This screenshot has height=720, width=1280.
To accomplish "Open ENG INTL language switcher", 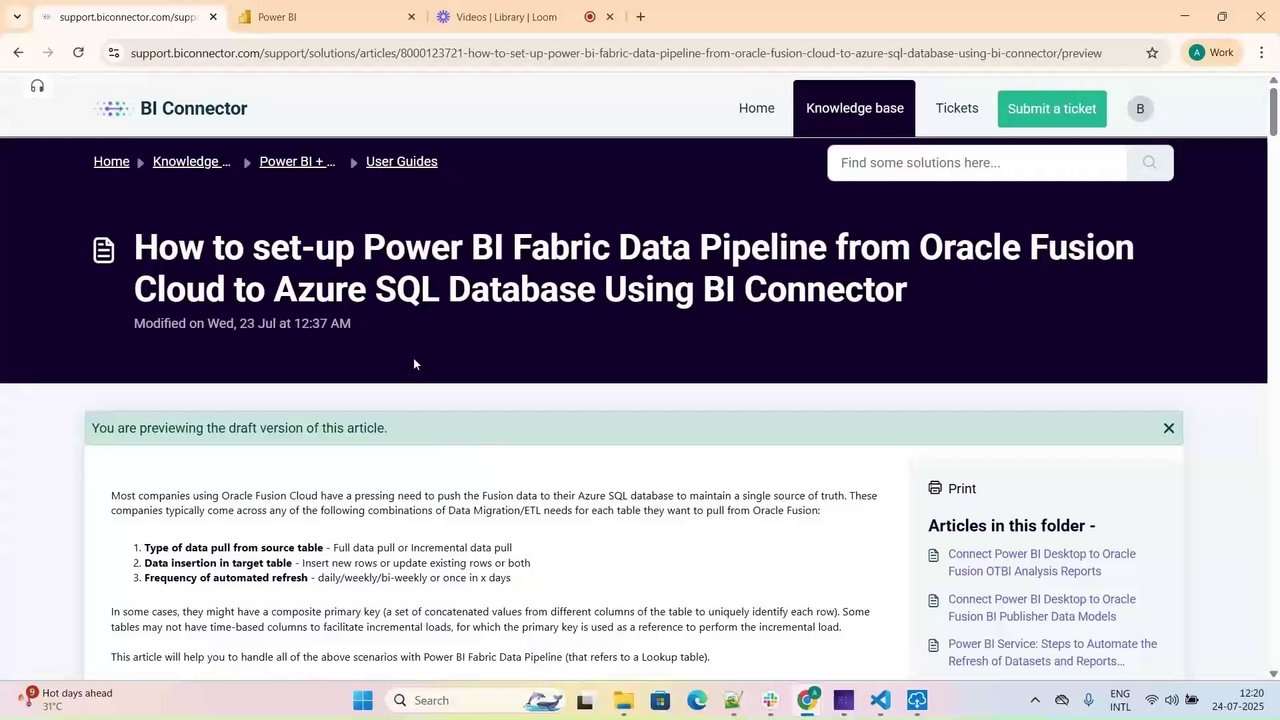I will (x=1120, y=700).
